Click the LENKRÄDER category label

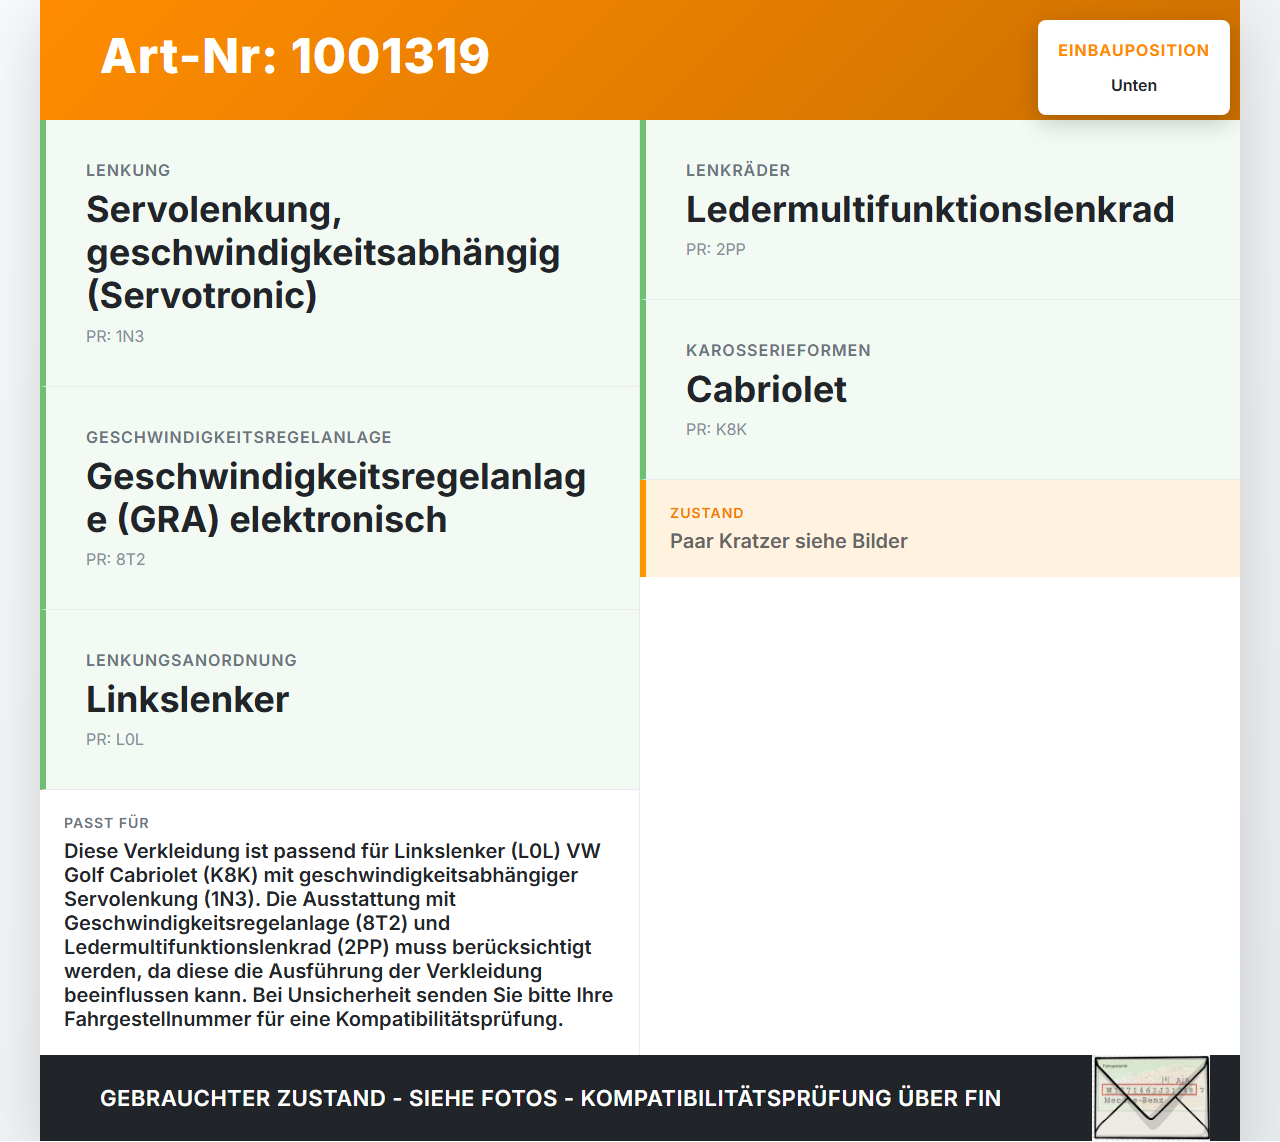(738, 171)
